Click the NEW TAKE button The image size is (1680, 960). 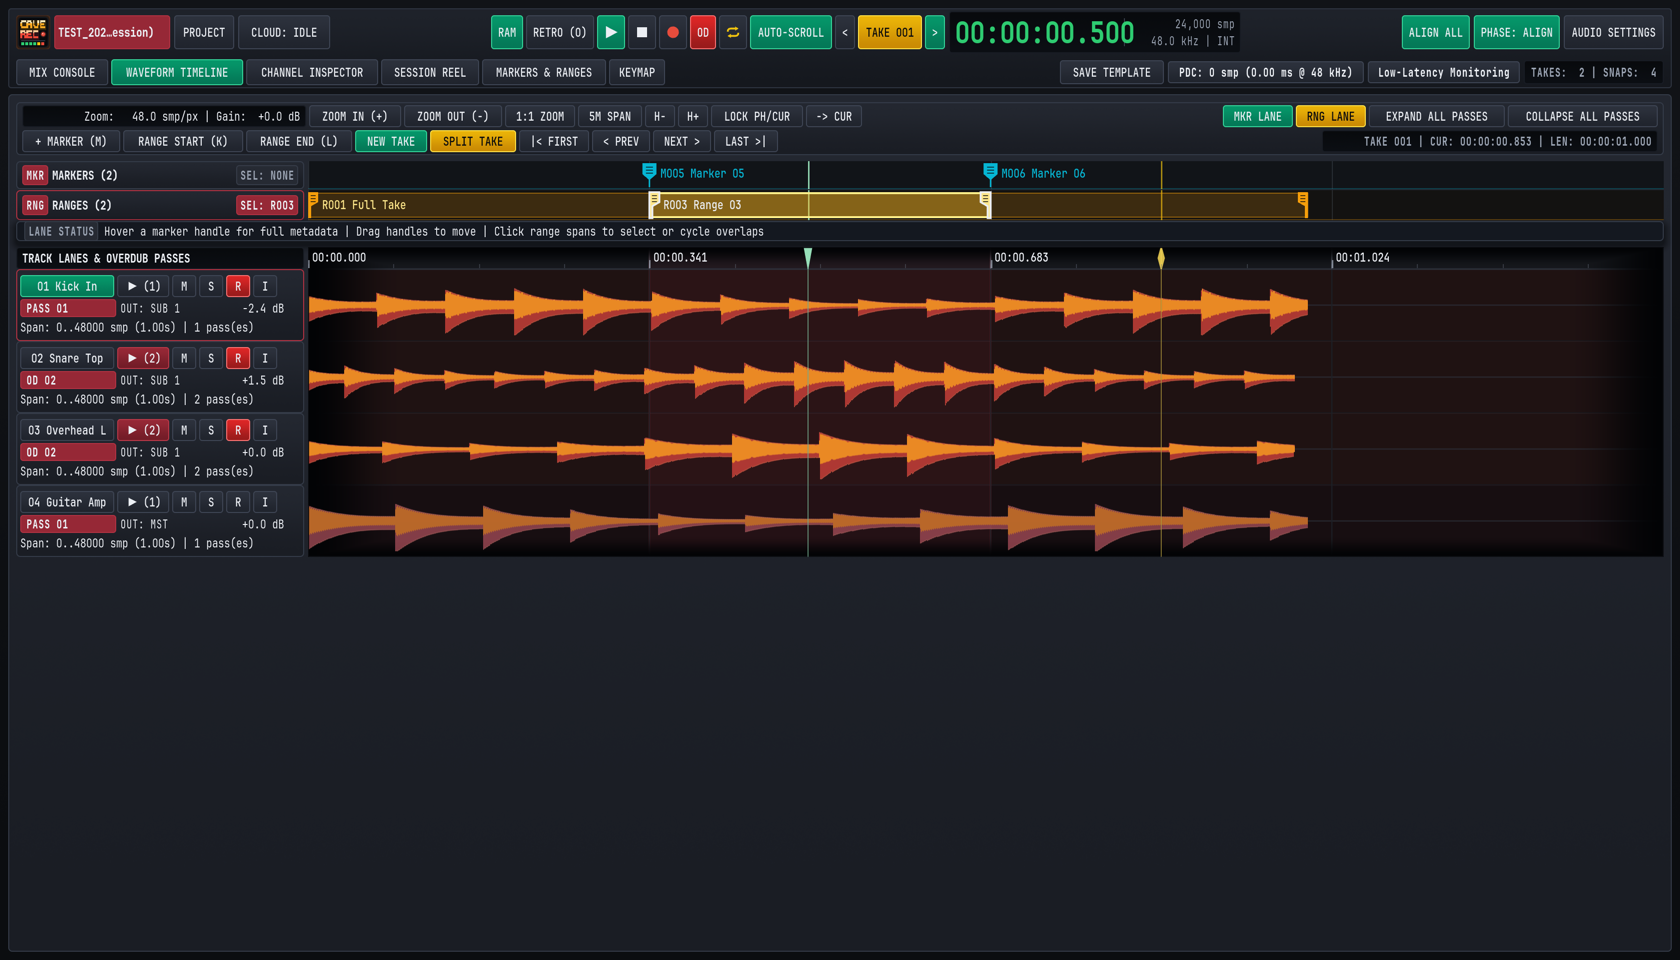coord(391,141)
